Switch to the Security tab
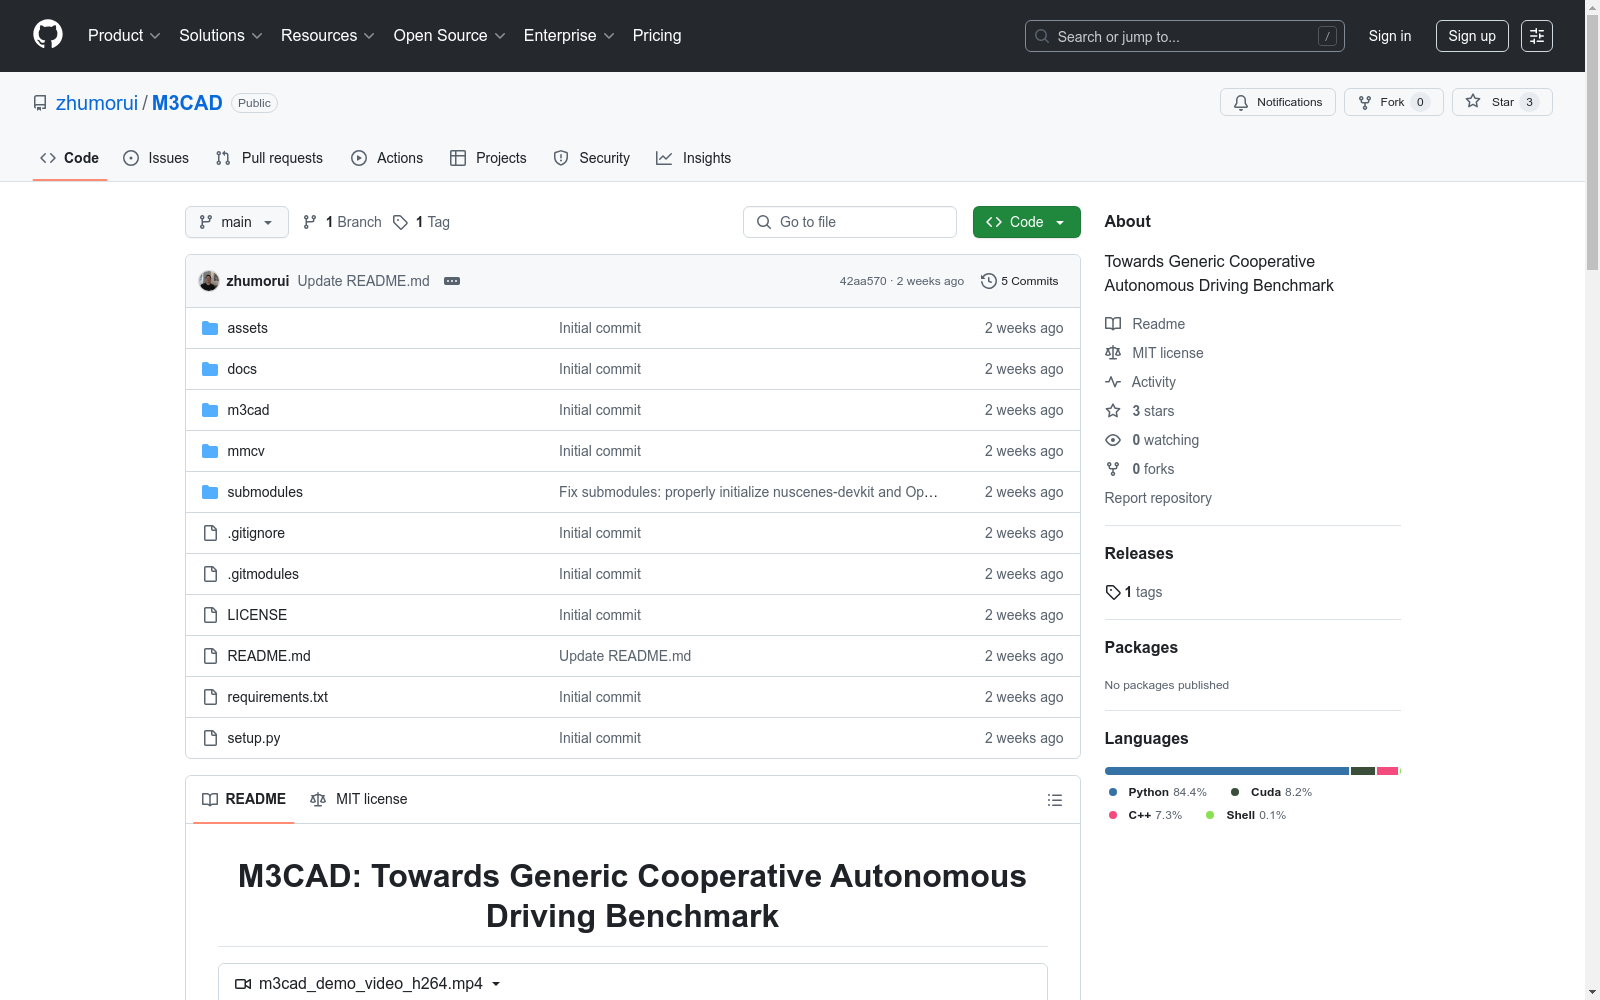 click(592, 158)
